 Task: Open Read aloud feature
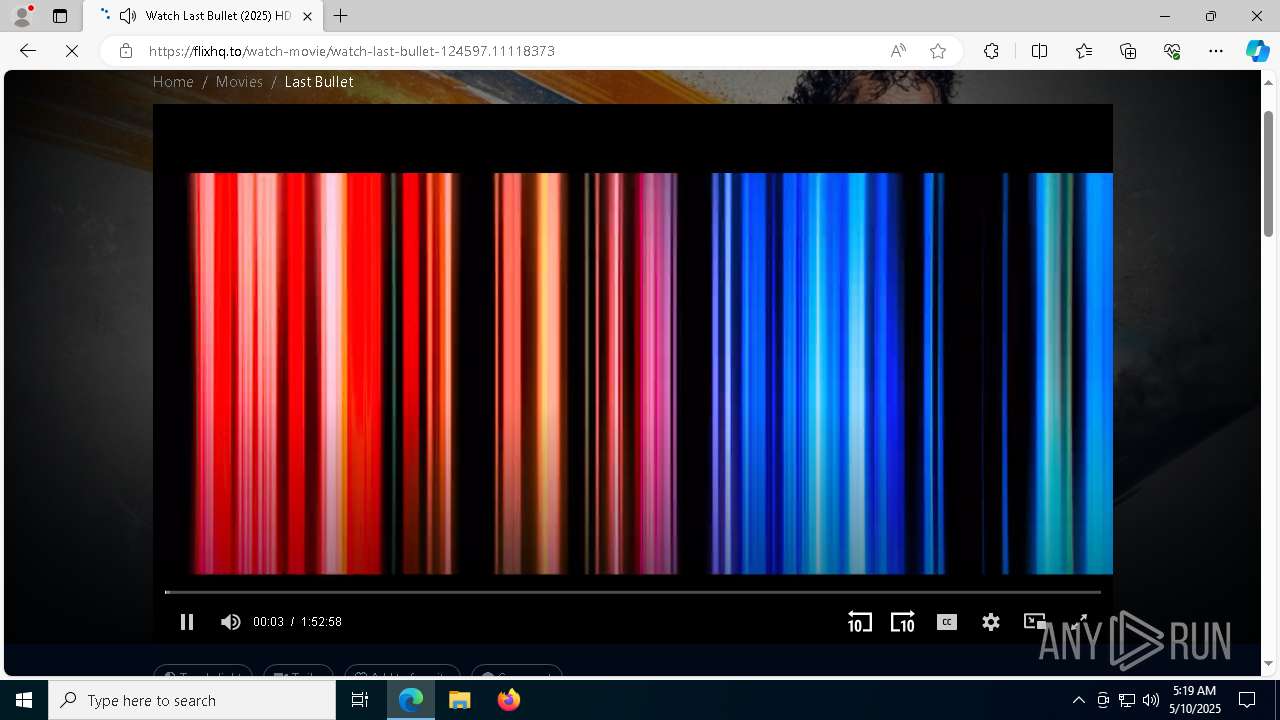pyautogui.click(x=898, y=51)
